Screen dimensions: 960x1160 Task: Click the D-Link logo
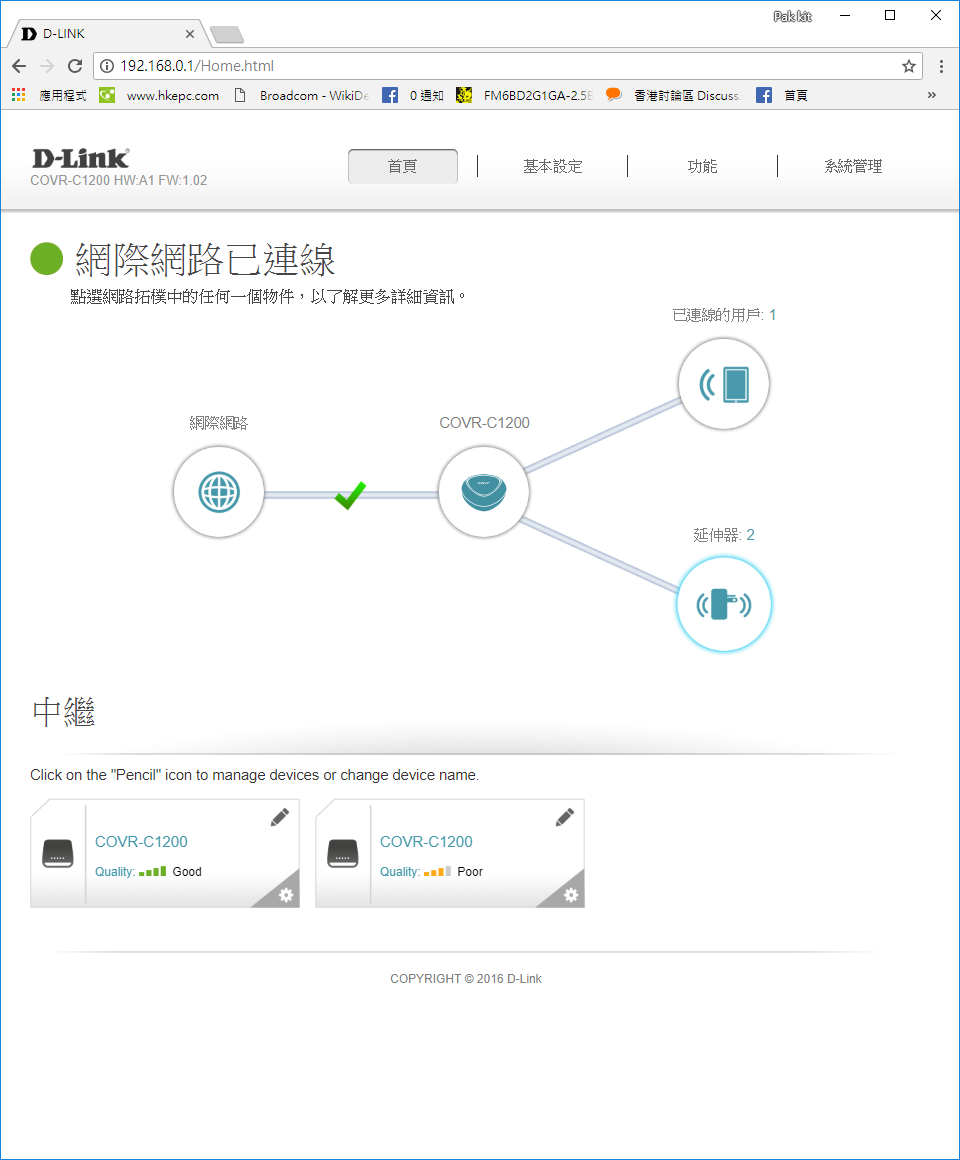81,158
